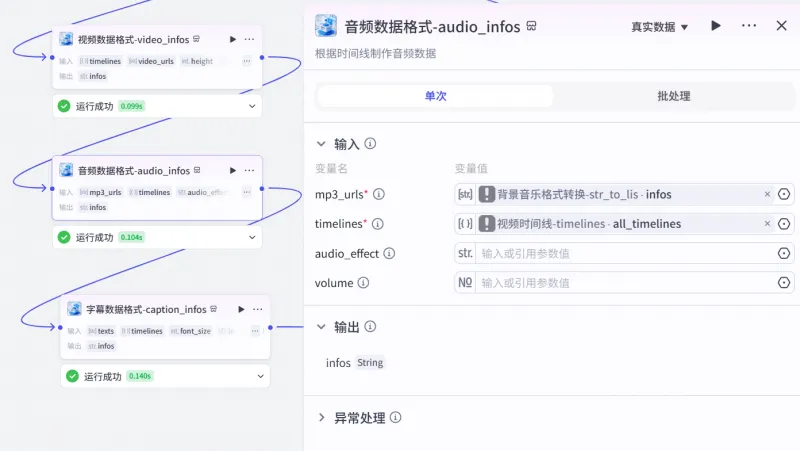Screen dimensions: 800x451
Task: Remove the mp3_urls referenced value
Action: point(767,194)
